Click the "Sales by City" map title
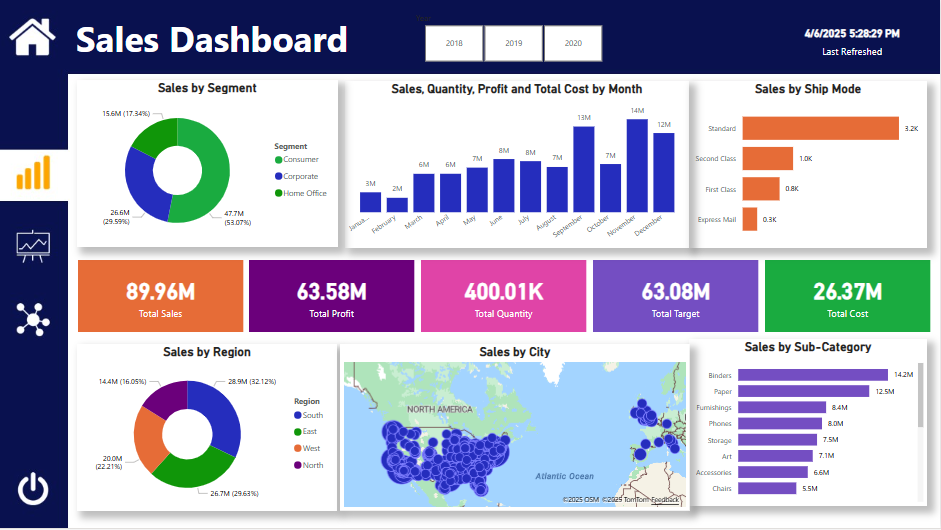Image resolution: width=941 pixels, height=530 pixels. [514, 352]
